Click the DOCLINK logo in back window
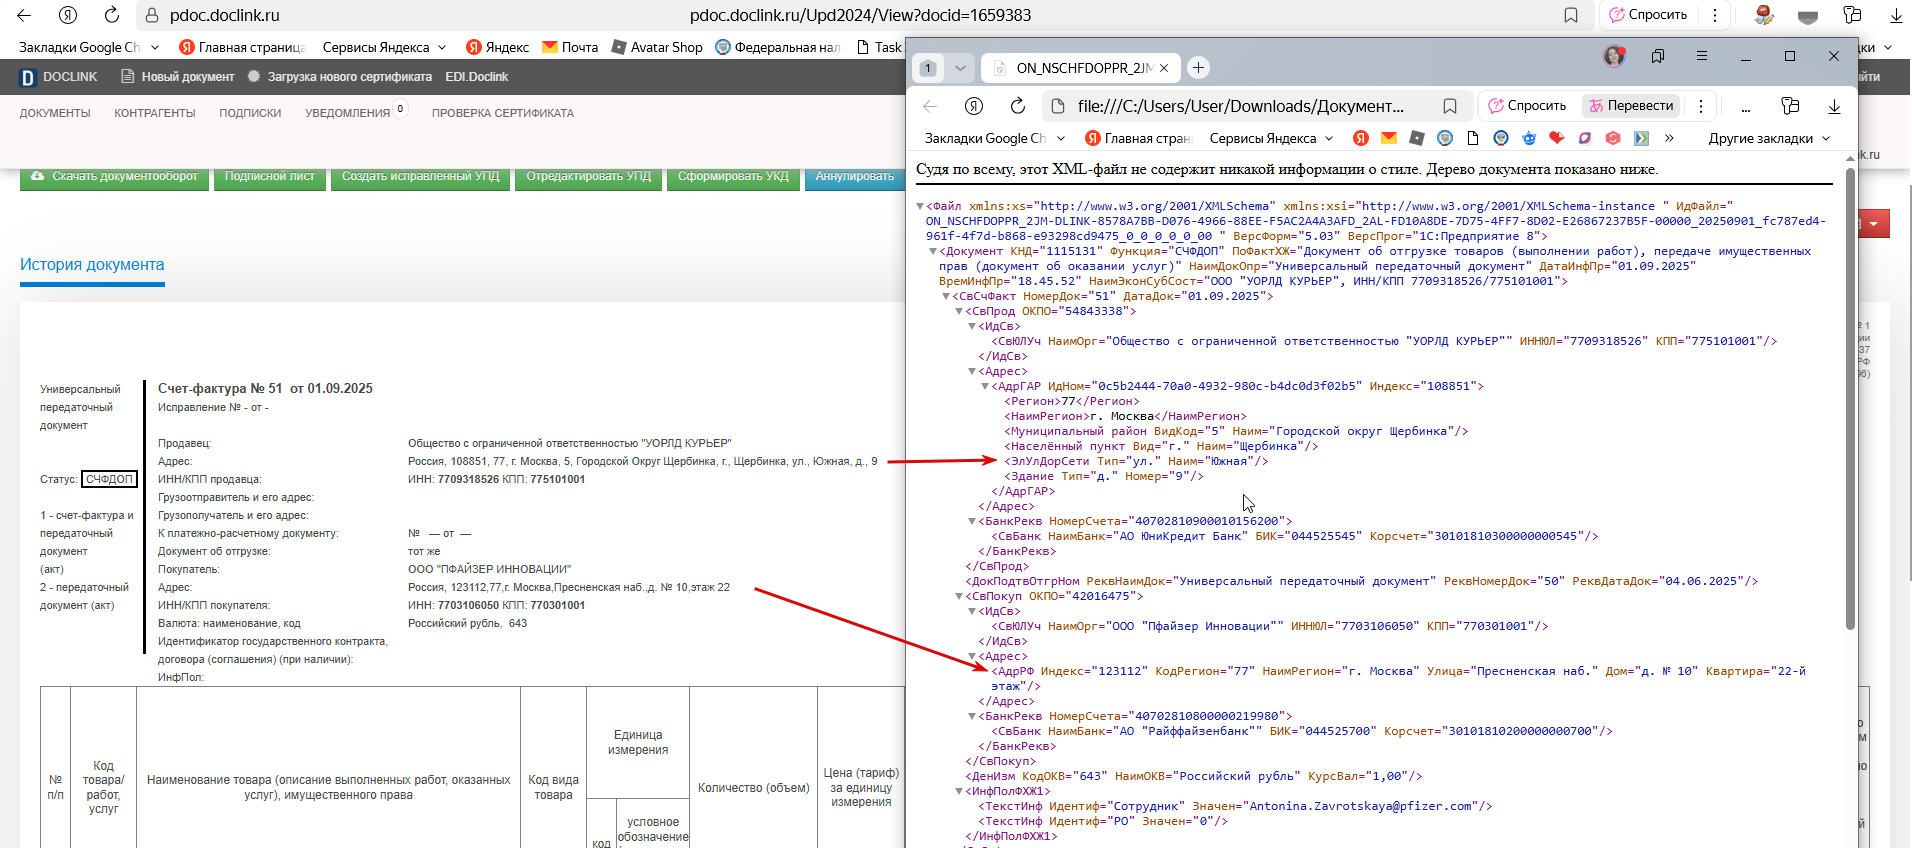This screenshot has width=1912, height=848. 59,77
